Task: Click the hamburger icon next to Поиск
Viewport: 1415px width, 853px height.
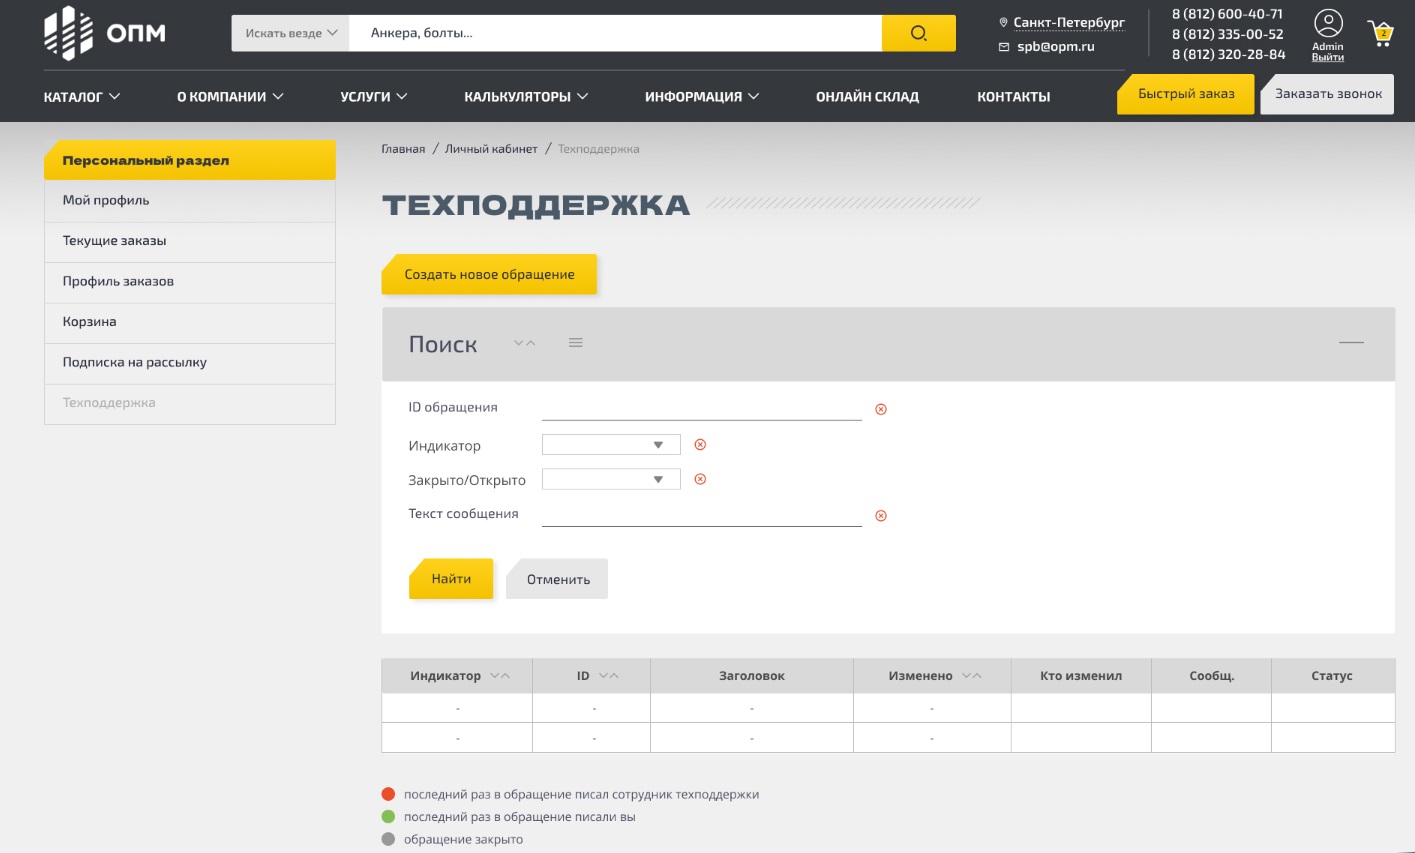Action: click(x=575, y=341)
